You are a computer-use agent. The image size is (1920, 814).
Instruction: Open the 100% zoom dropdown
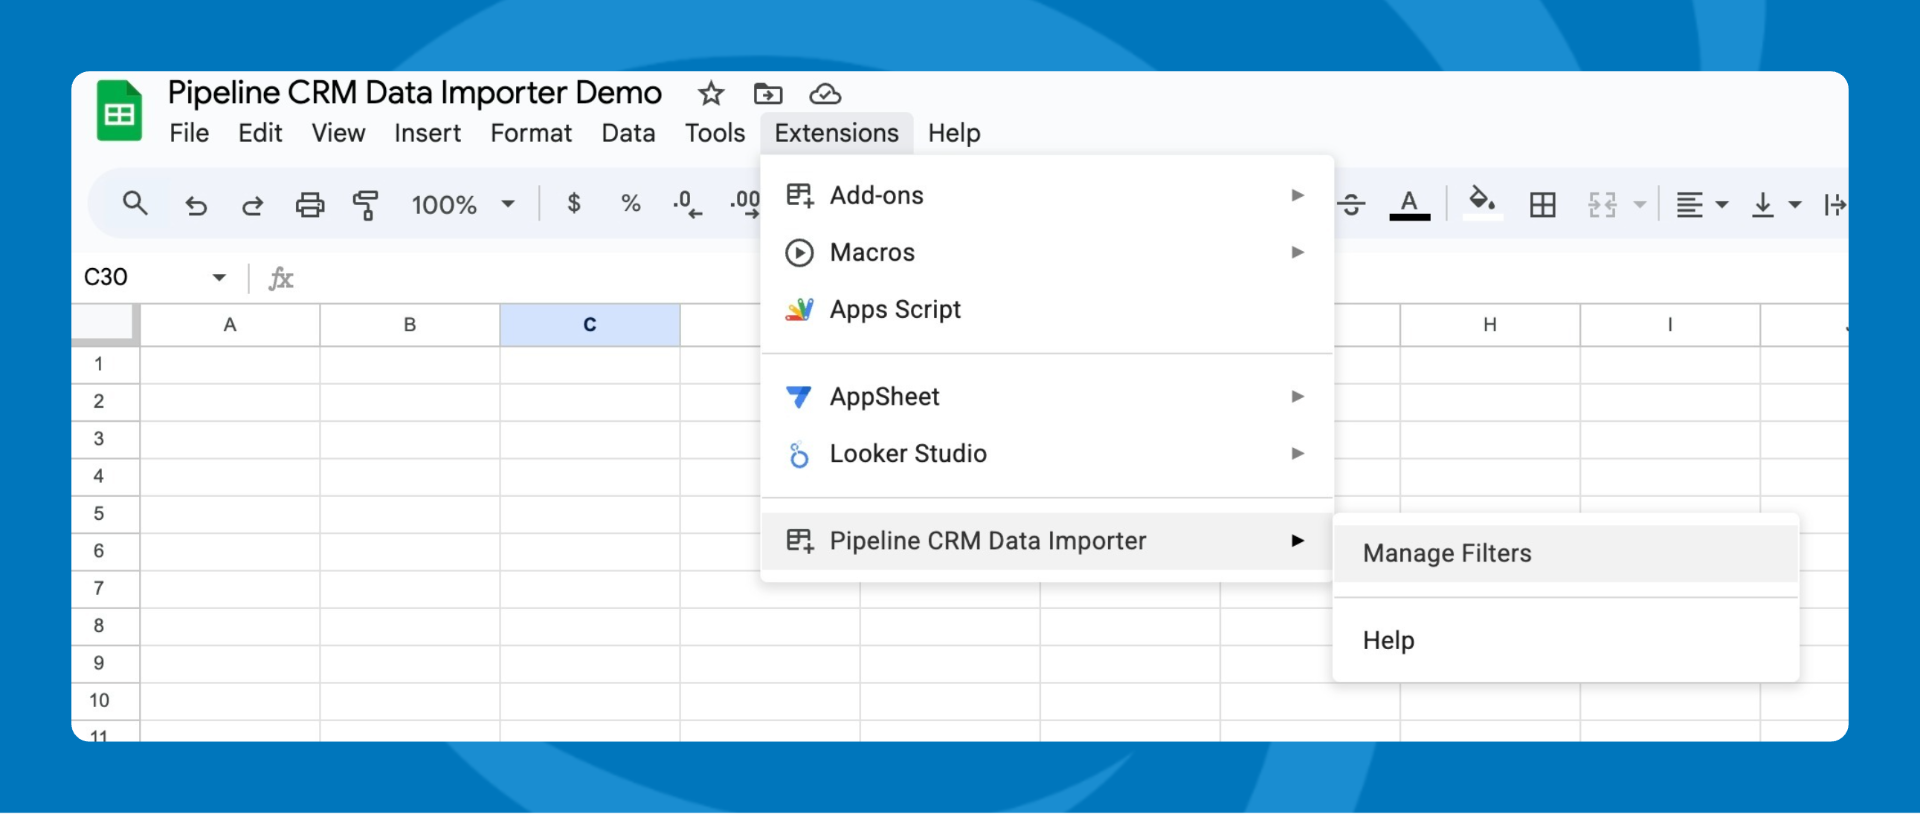click(x=463, y=205)
